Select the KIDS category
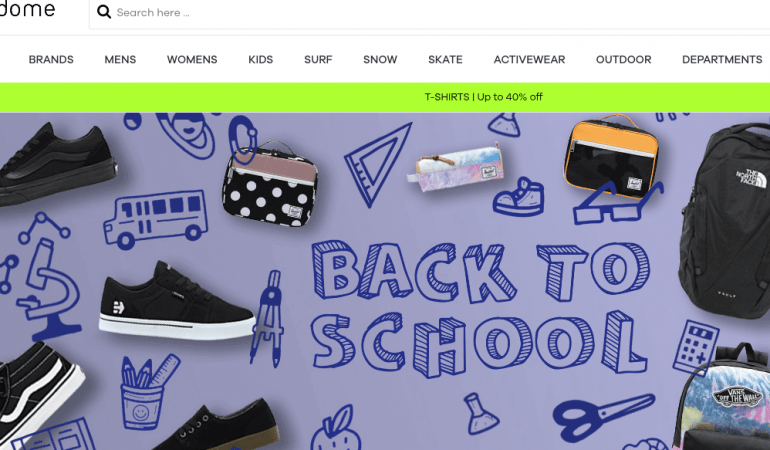770x450 pixels. pyautogui.click(x=261, y=59)
